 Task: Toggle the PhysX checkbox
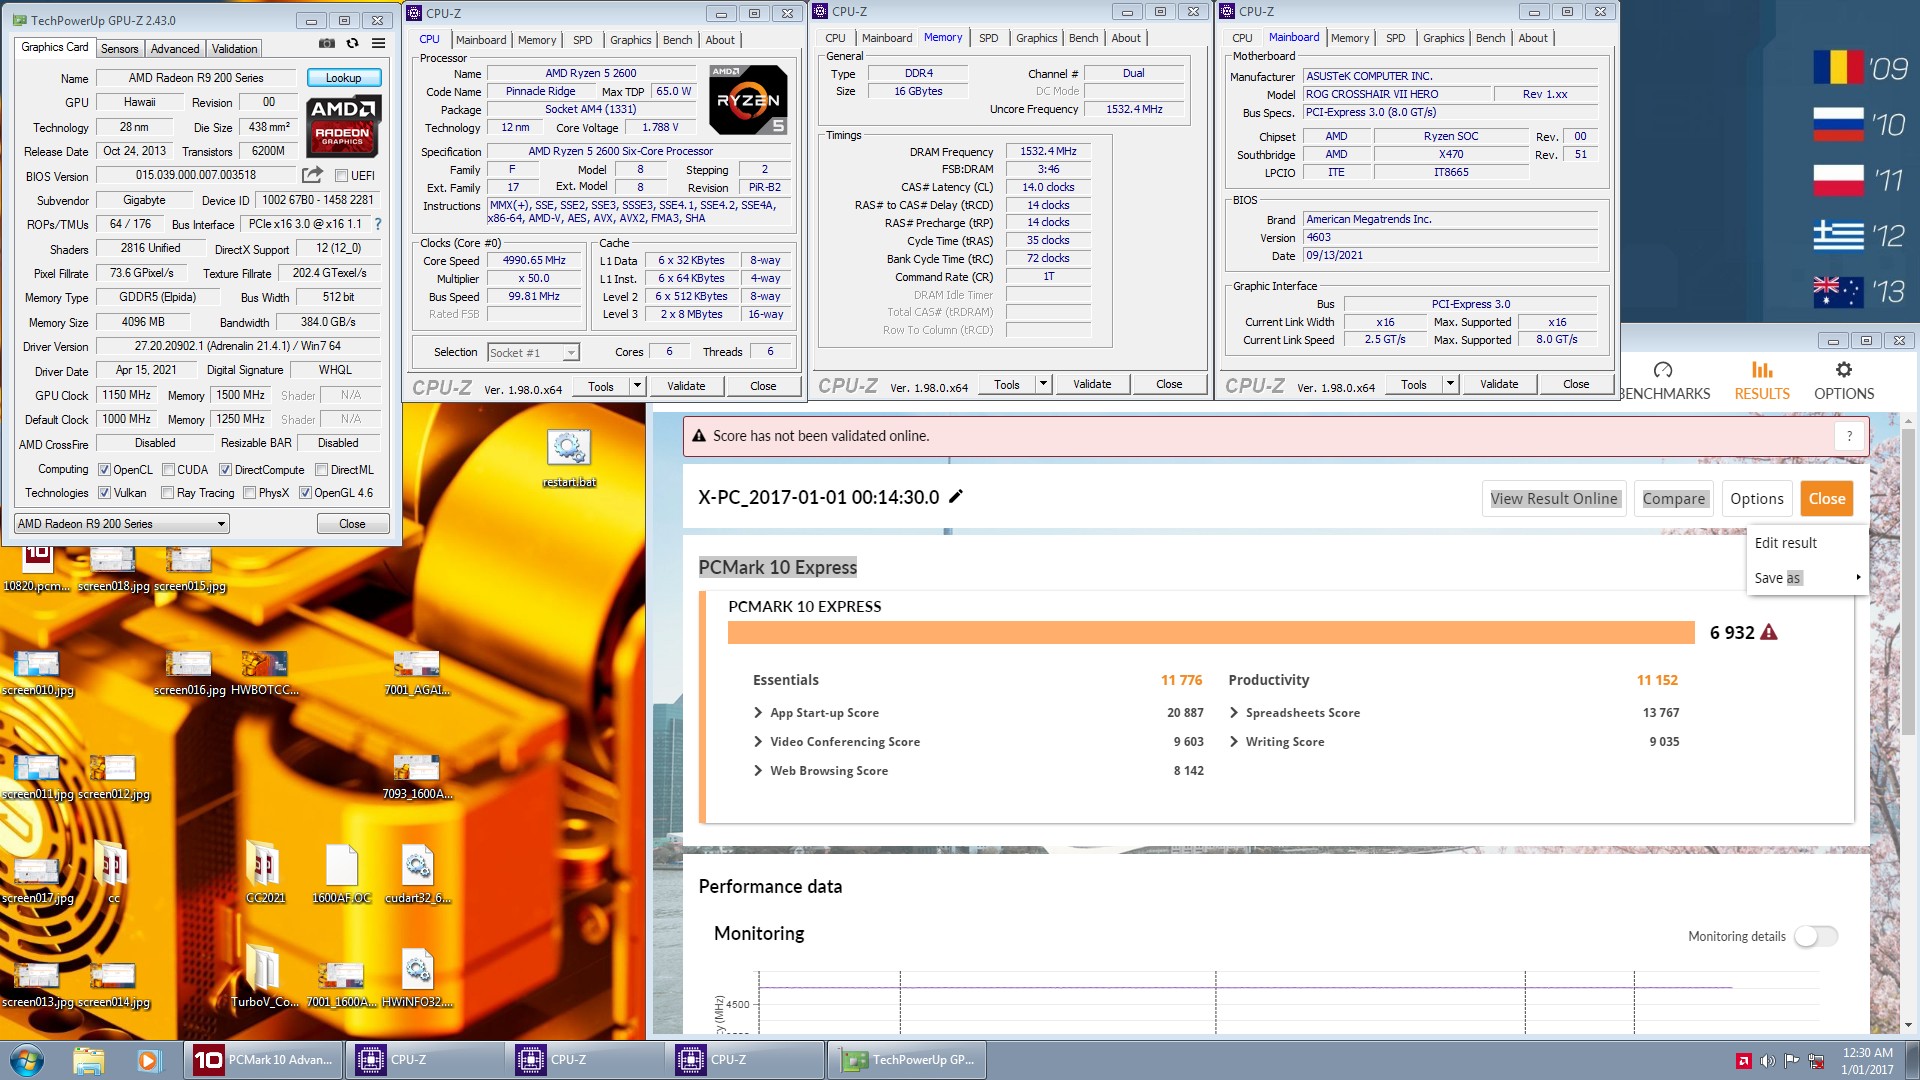click(x=249, y=493)
